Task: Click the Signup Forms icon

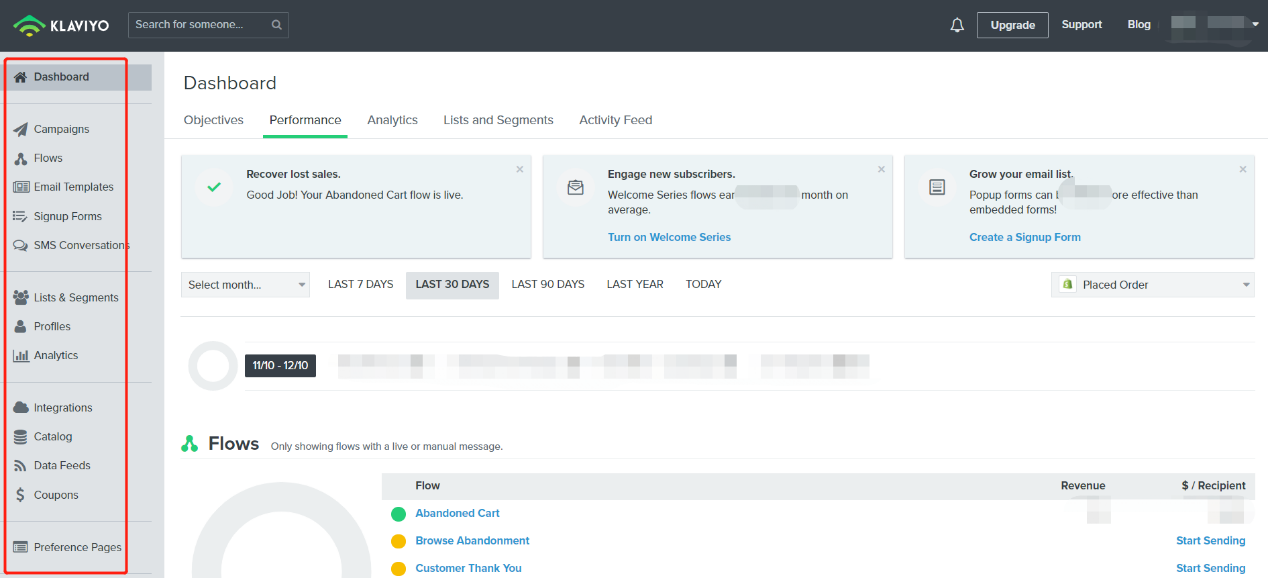Action: pyautogui.click(x=20, y=216)
